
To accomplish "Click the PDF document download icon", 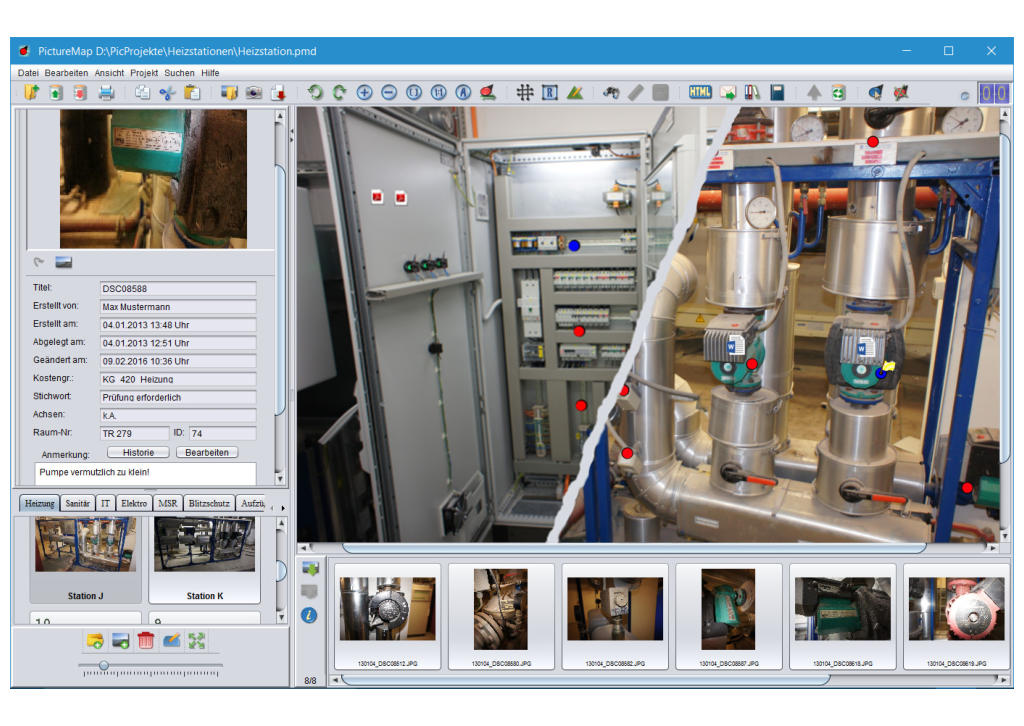I will (x=279, y=93).
